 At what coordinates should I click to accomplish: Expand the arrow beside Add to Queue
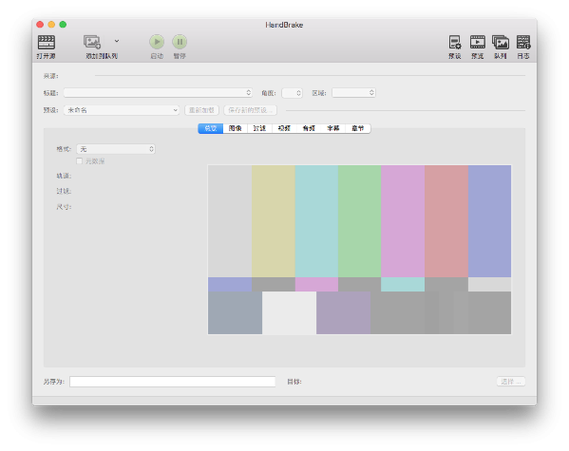[x=117, y=41]
